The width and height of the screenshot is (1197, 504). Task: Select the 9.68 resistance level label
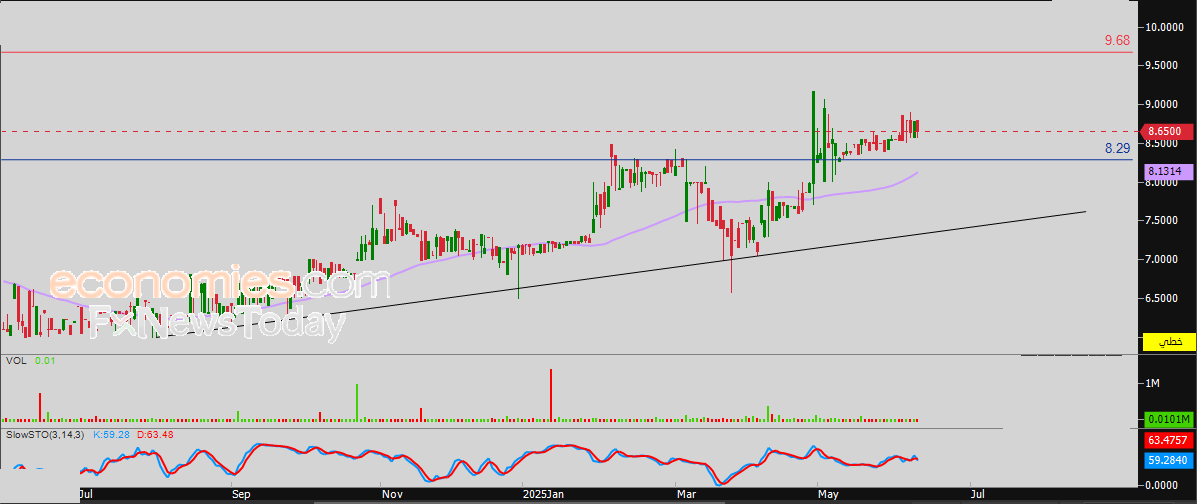click(1117, 40)
